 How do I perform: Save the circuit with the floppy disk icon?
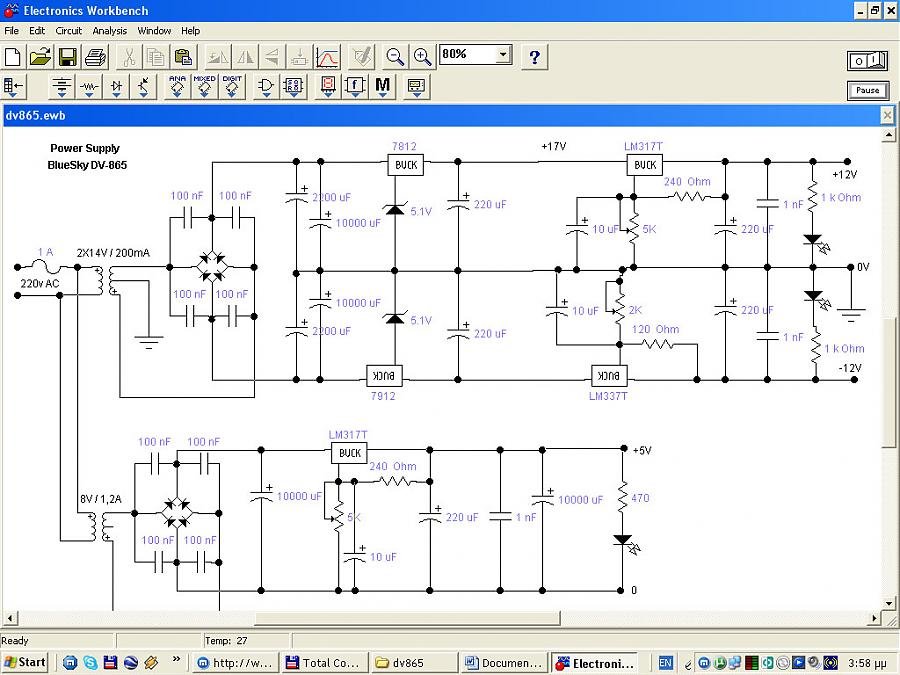(x=68, y=57)
